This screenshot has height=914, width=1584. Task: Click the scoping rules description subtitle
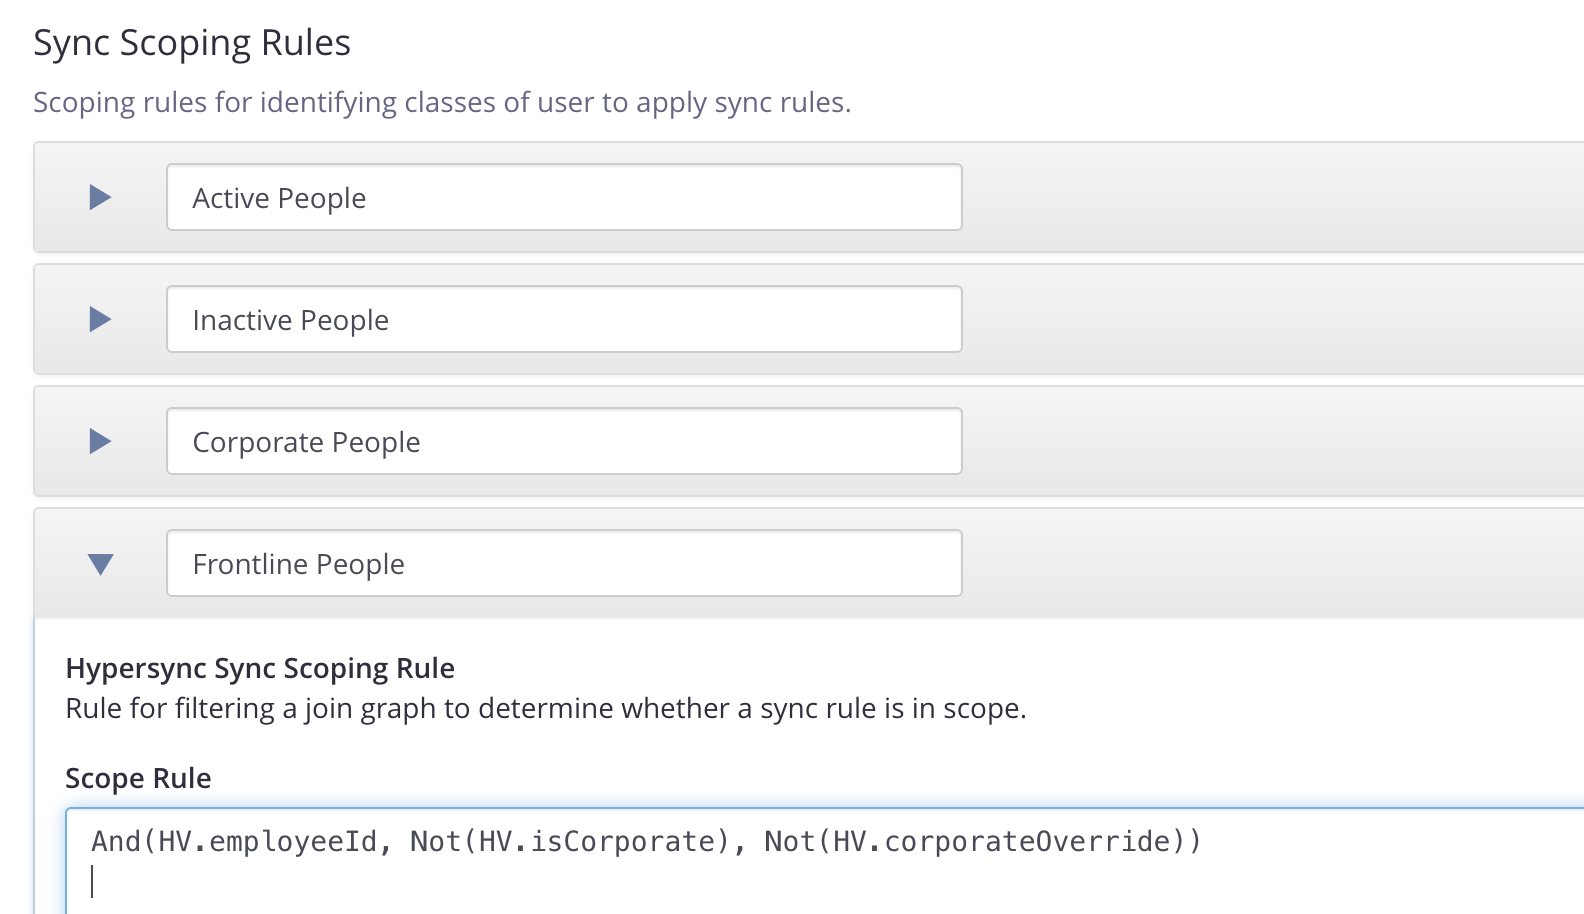pyautogui.click(x=442, y=103)
